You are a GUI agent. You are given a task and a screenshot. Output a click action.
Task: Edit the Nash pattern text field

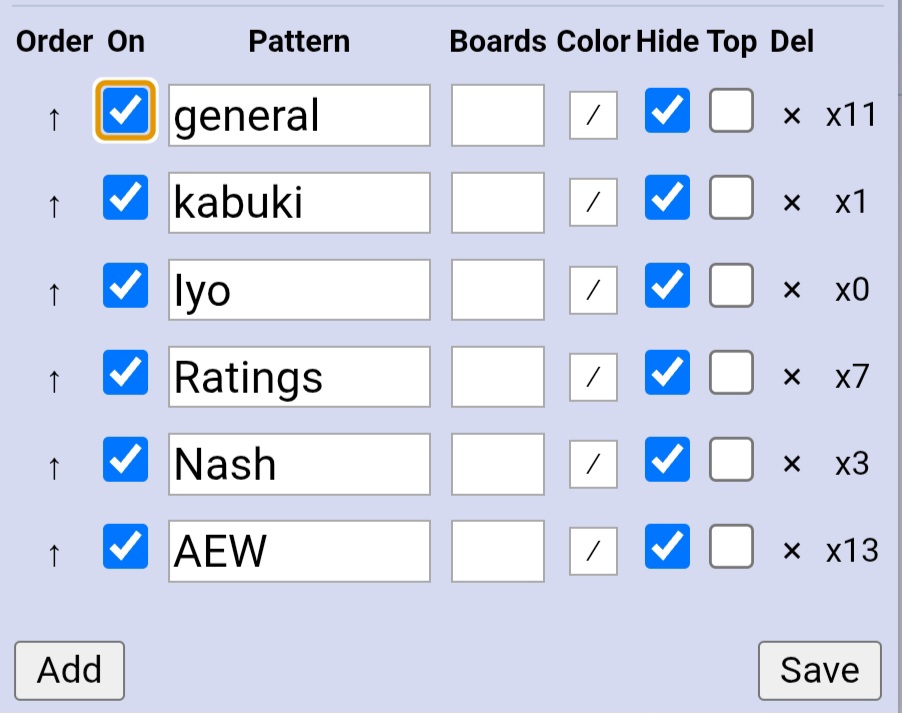[x=299, y=464]
